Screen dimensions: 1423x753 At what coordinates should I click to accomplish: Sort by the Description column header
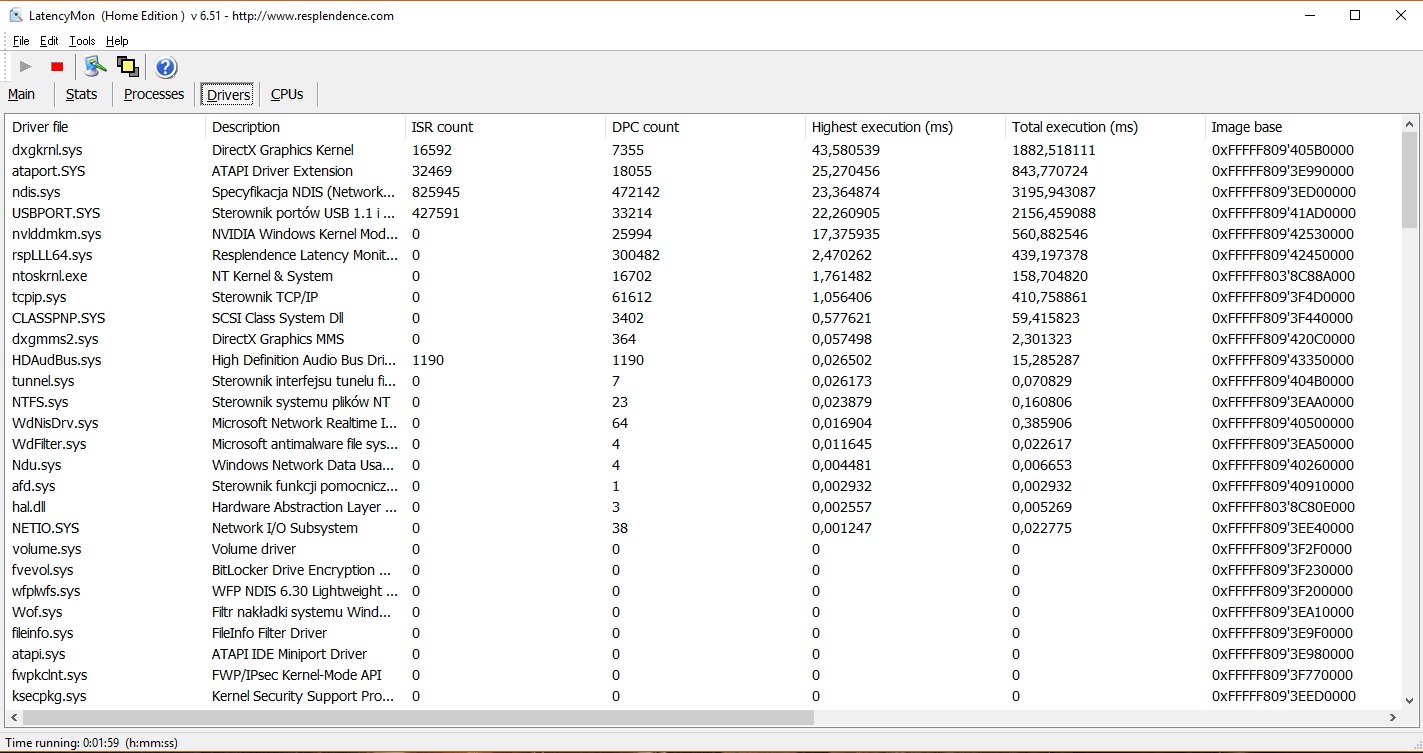(305, 127)
